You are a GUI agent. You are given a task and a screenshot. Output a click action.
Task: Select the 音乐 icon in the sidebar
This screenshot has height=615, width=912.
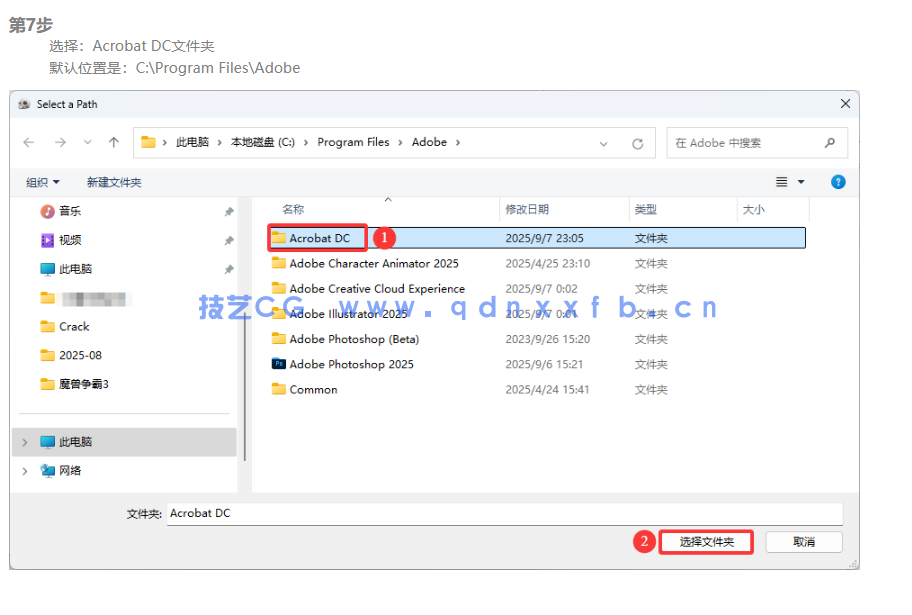click(47, 211)
